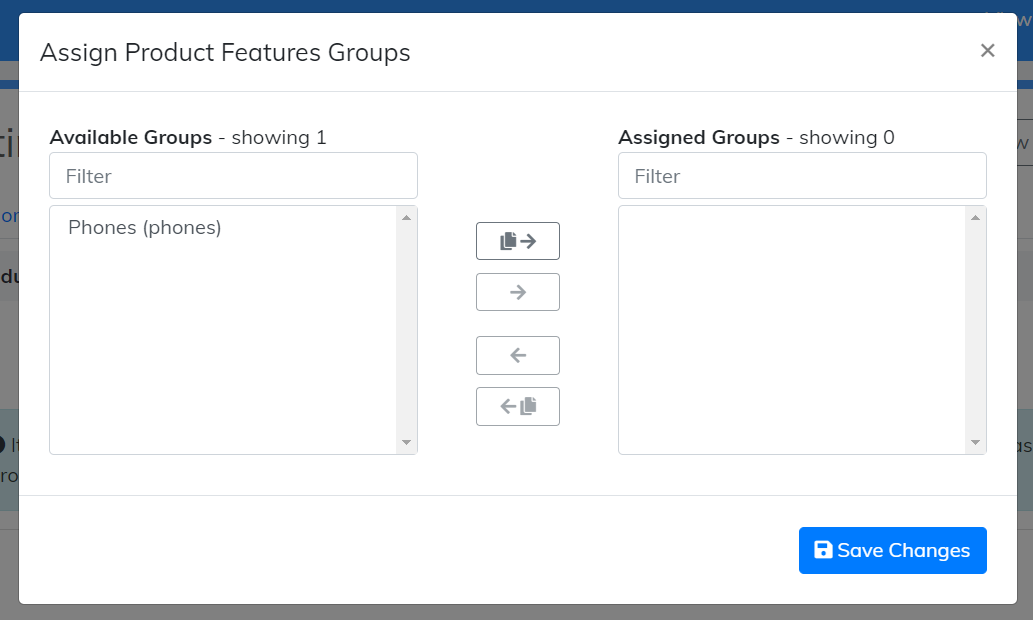The width and height of the screenshot is (1033, 620).
Task: Click inside the empty Assigned Groups list
Action: pyautogui.click(x=792, y=330)
